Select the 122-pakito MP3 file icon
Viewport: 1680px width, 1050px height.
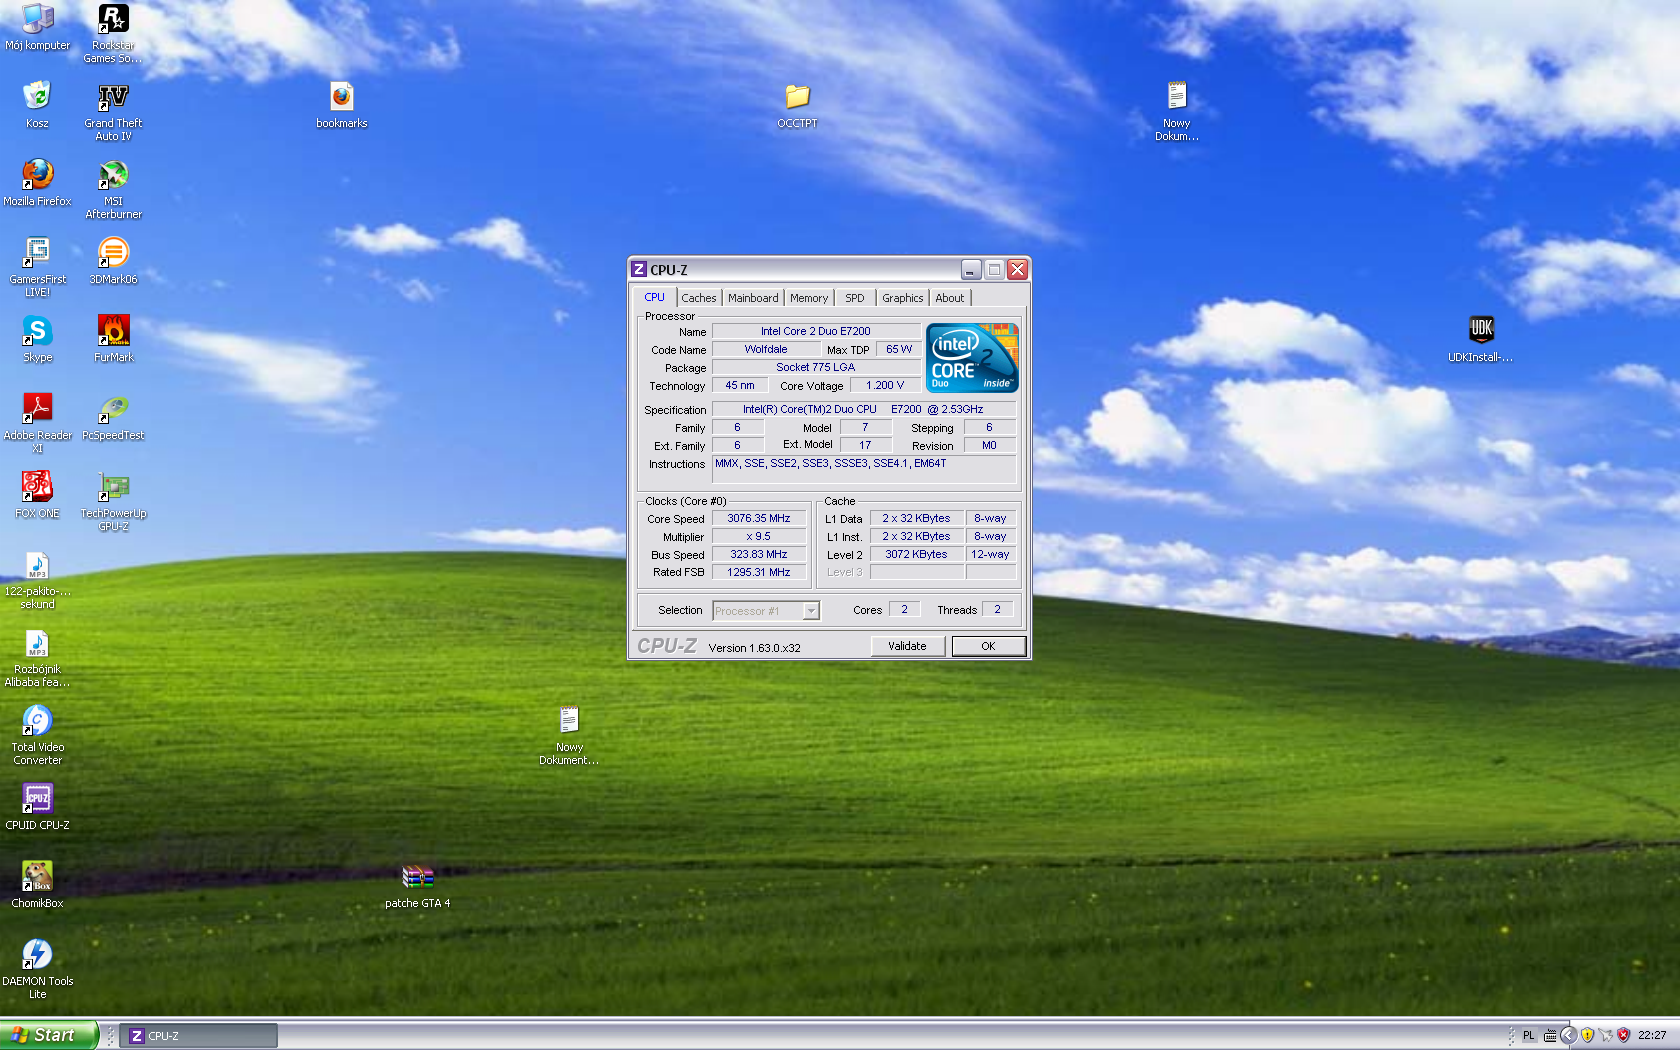[x=37, y=579]
